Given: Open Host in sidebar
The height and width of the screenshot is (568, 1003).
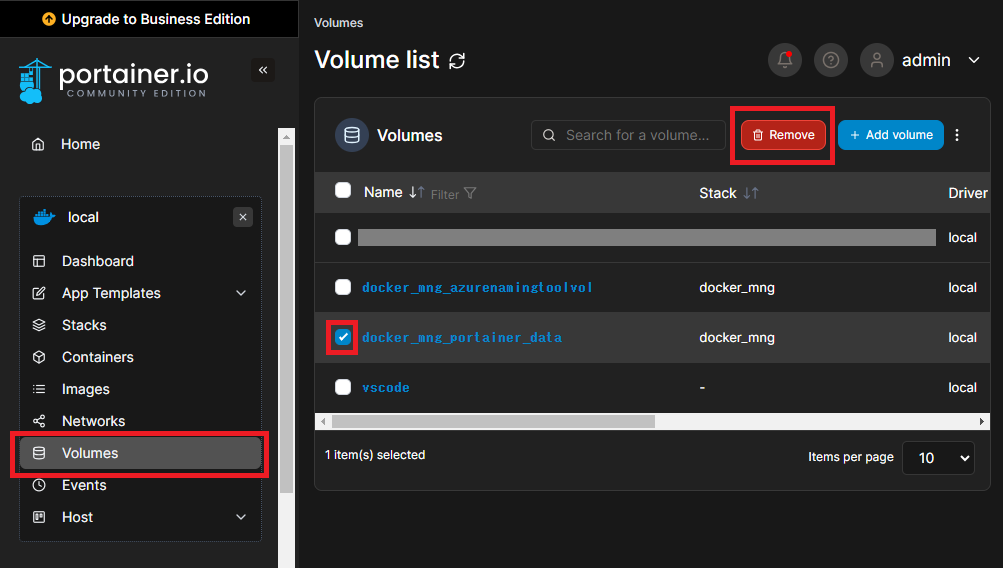Looking at the screenshot, I should point(140,517).
